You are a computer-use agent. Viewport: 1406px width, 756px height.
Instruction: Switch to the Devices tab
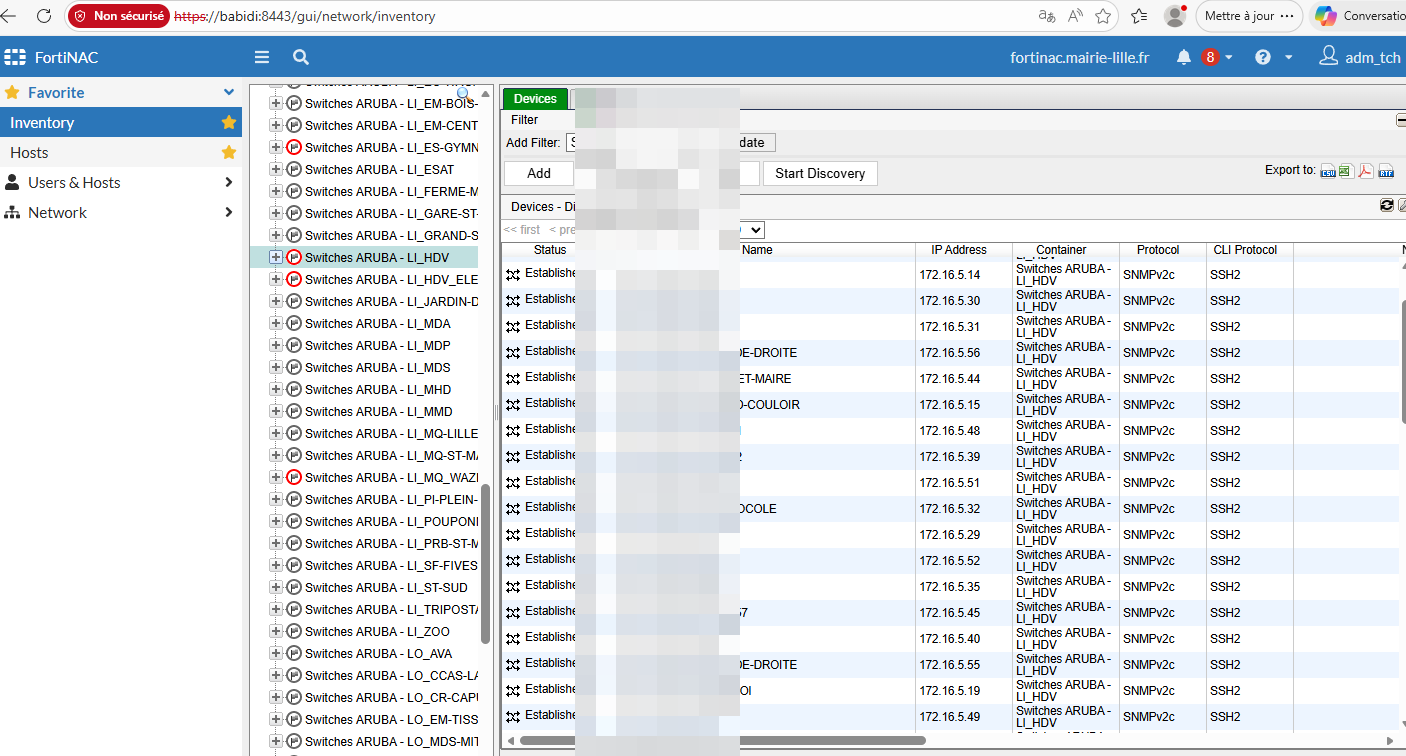point(535,99)
